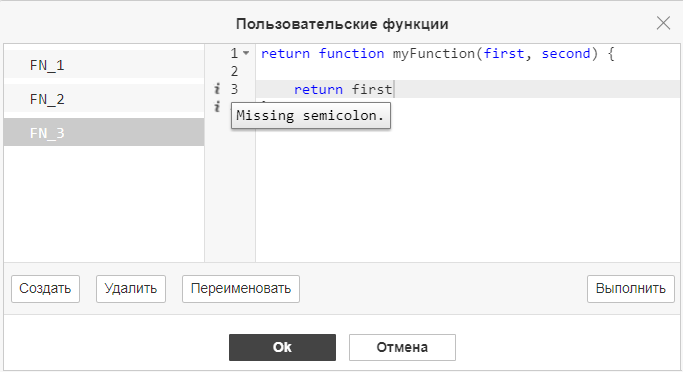Click the Переименовать button
Screen dimensions: 683x372
pyautogui.click(x=241, y=289)
